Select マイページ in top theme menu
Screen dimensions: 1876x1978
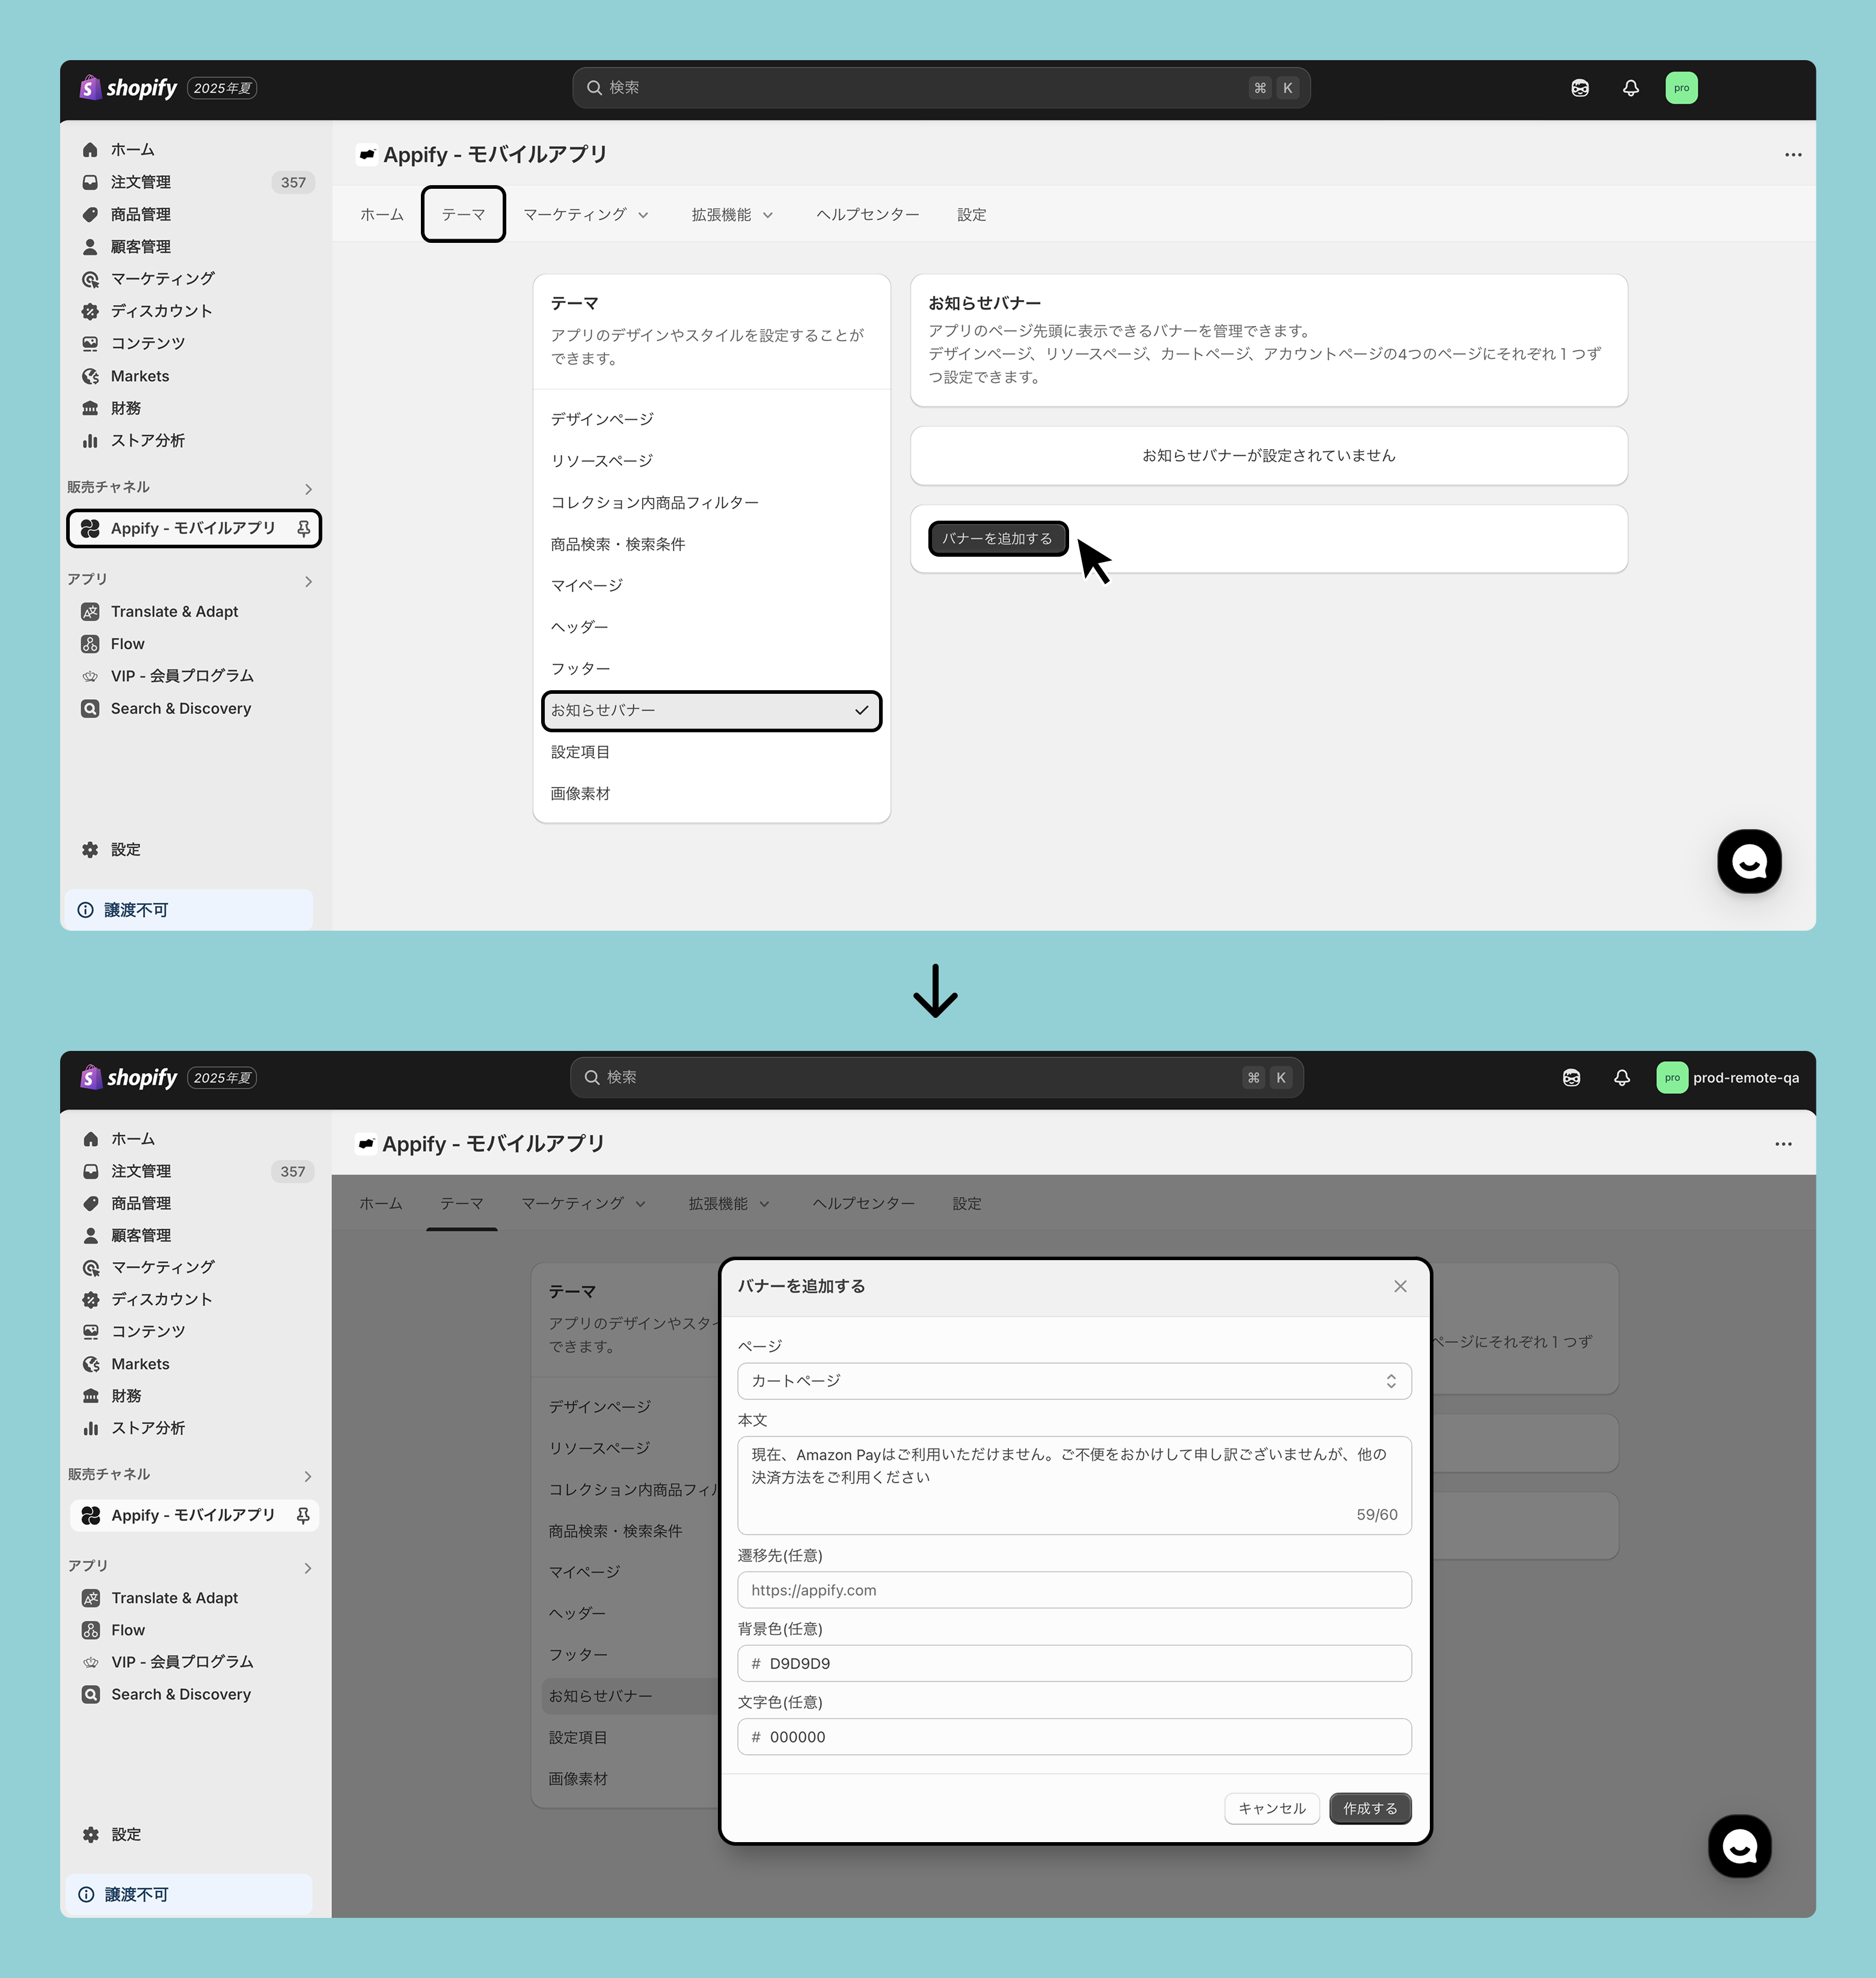click(711, 585)
